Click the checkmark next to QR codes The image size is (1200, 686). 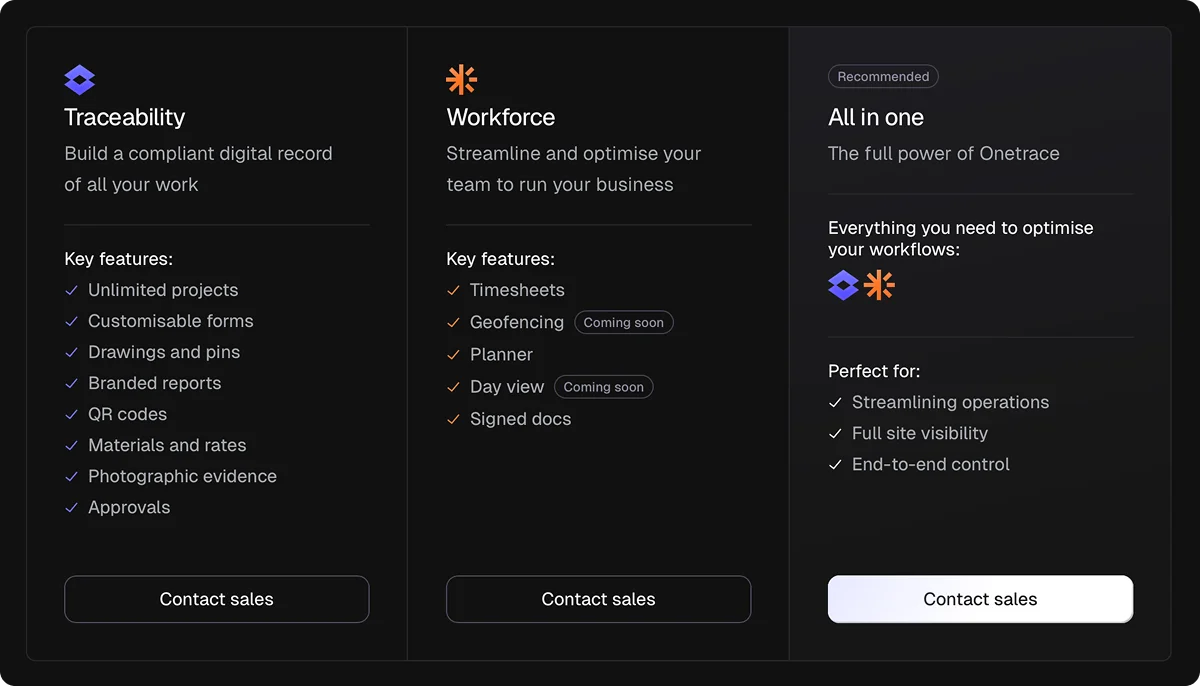tap(71, 414)
